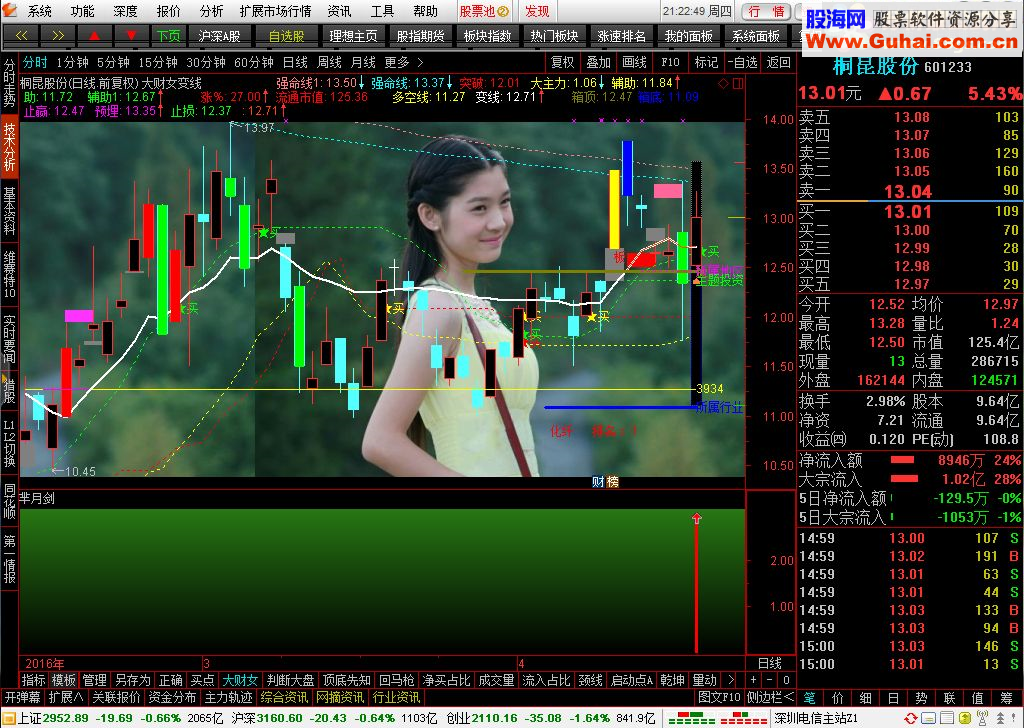The height and width of the screenshot is (728, 1024).
Task: Click the 行情 button at top right
Action: click(766, 11)
